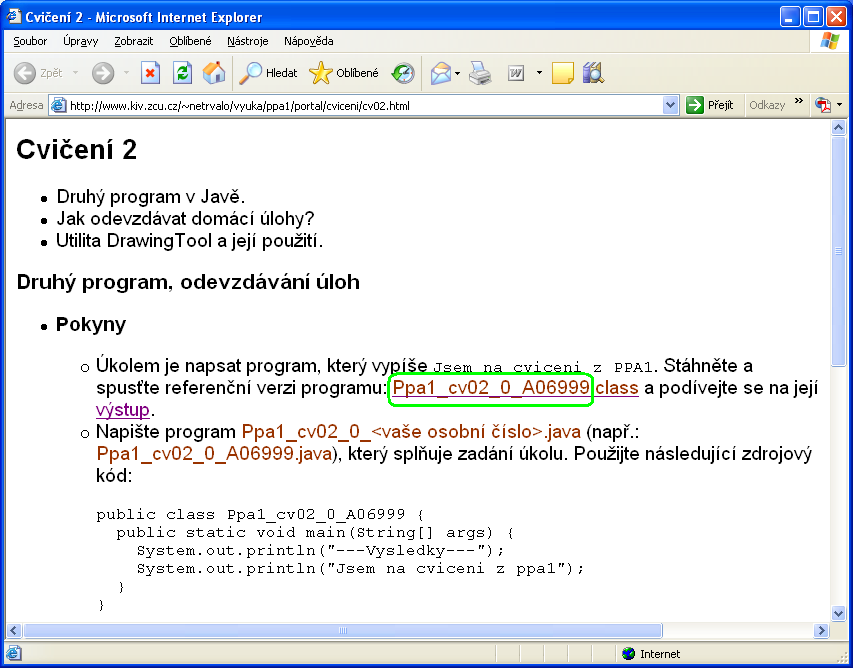Click the code line printing '---Vysledky---'
Screen dimensions: 853x668
pyautogui.click(x=320, y=551)
